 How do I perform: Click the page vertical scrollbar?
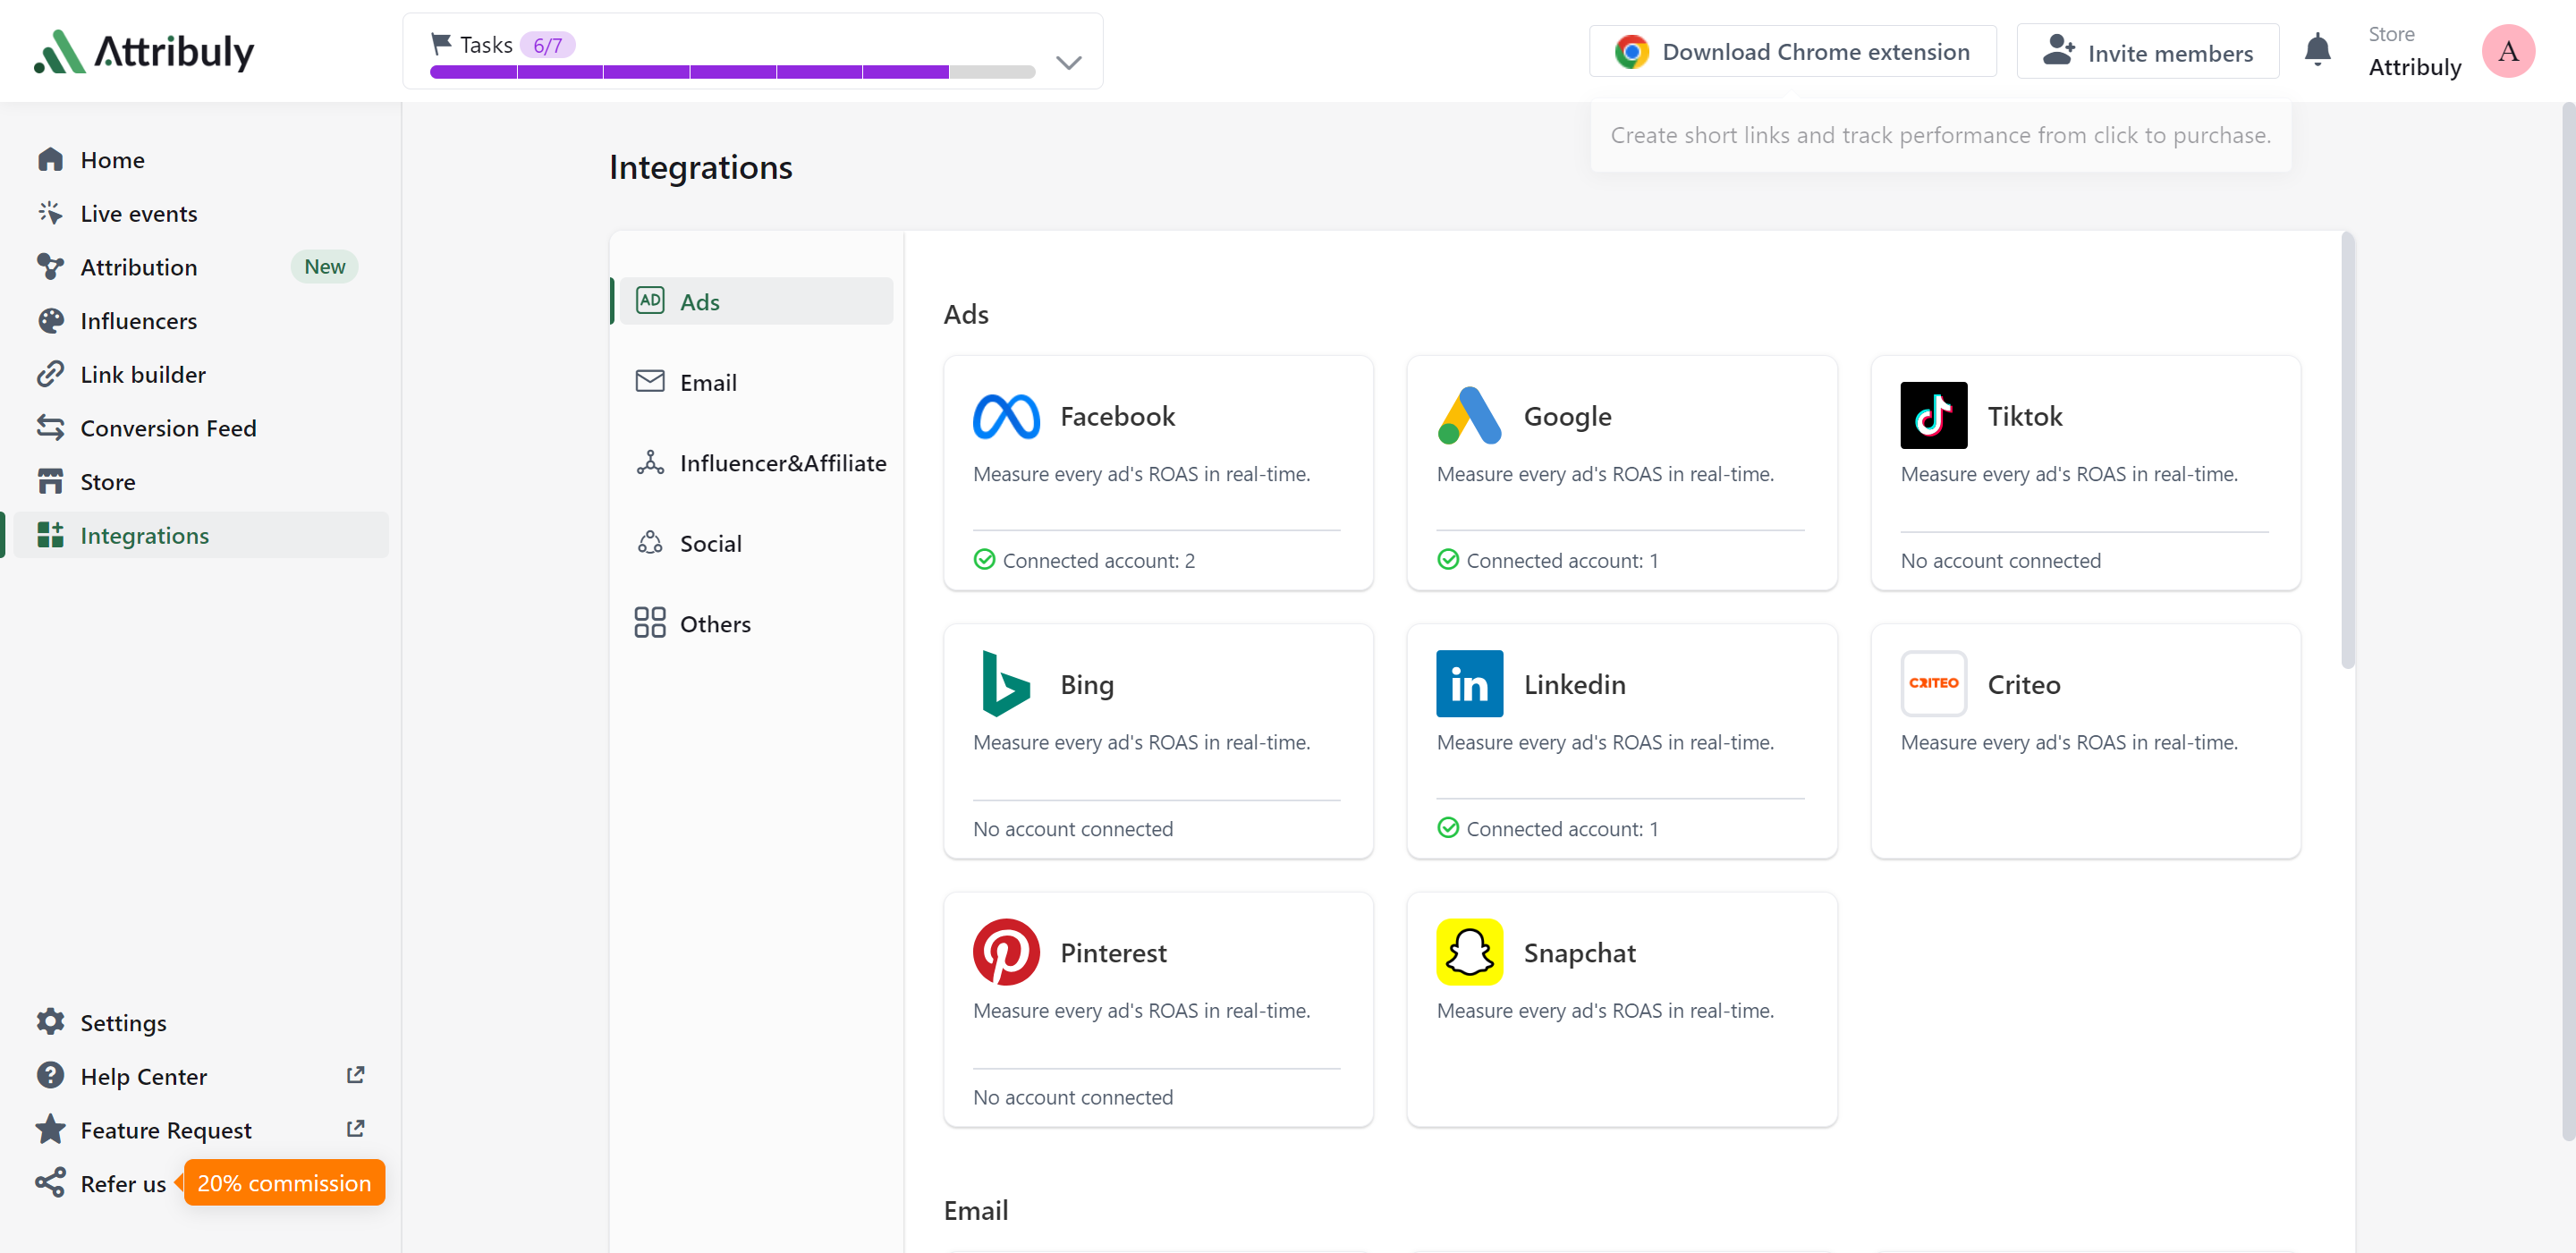2567,620
